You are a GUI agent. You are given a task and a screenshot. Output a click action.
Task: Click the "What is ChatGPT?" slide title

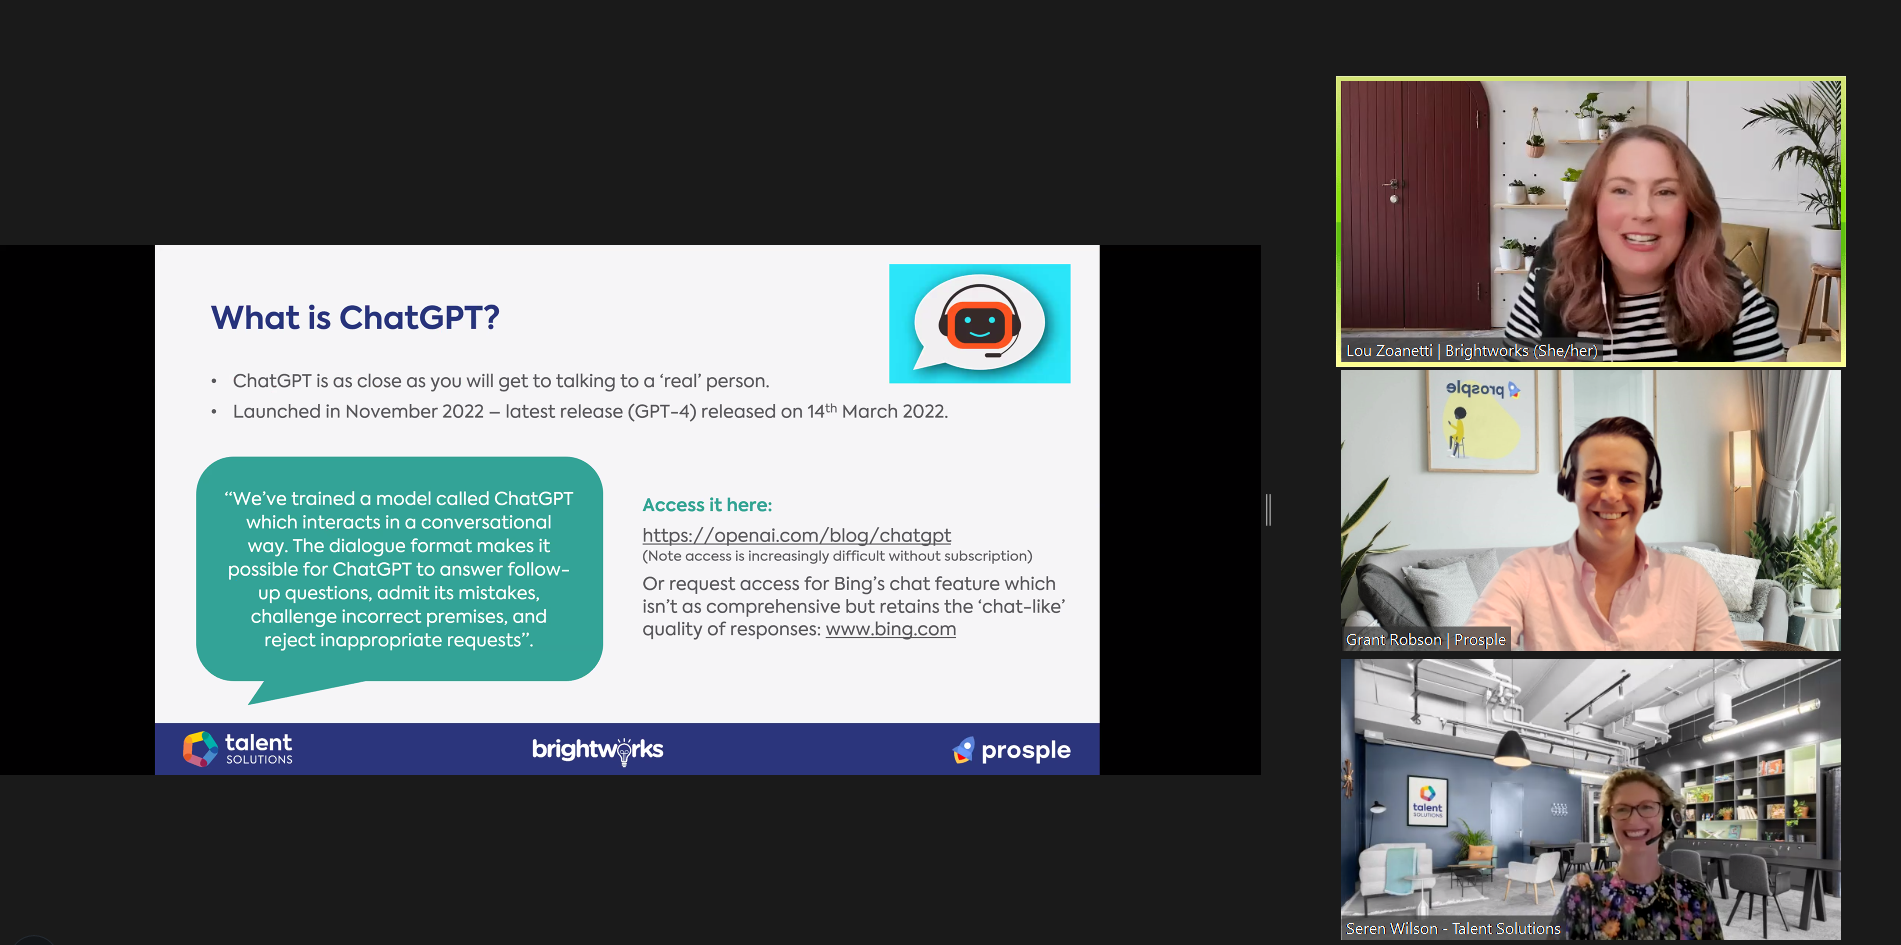(355, 318)
